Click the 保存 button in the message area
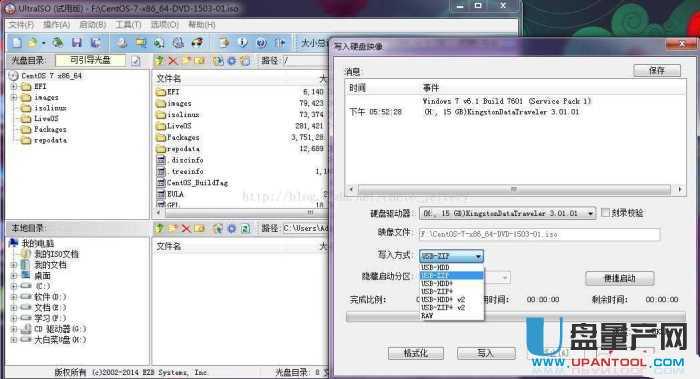 [x=657, y=71]
